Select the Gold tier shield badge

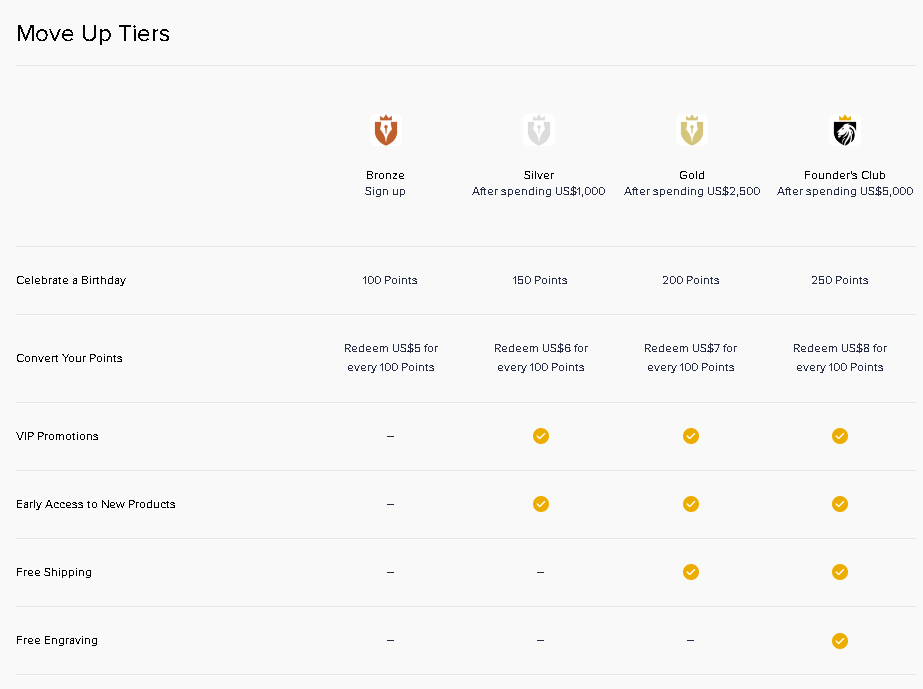point(691,130)
